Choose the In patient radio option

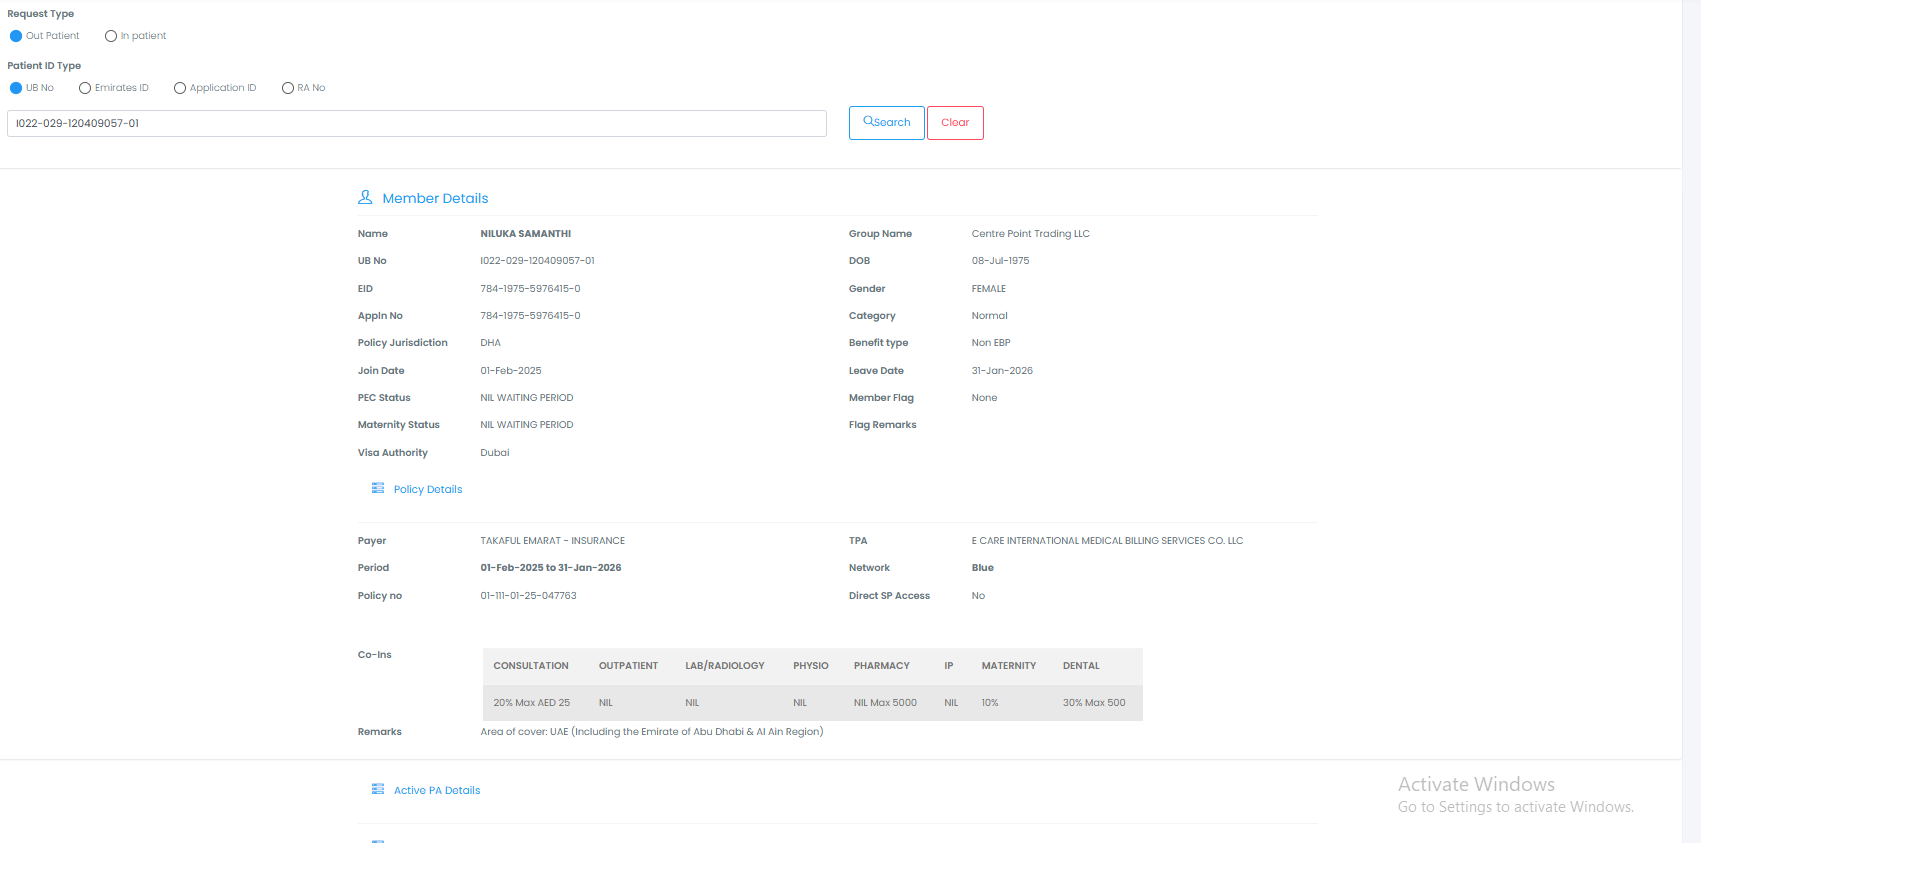pos(111,36)
